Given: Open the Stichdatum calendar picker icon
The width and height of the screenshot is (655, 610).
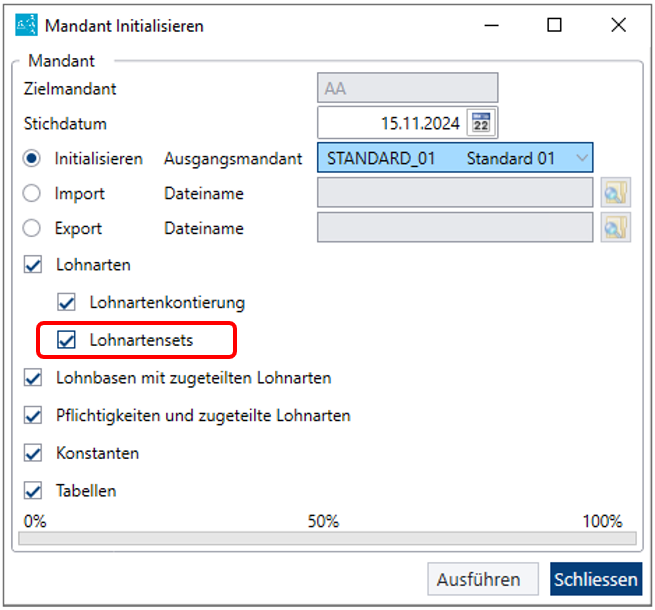Looking at the screenshot, I should click(x=481, y=123).
